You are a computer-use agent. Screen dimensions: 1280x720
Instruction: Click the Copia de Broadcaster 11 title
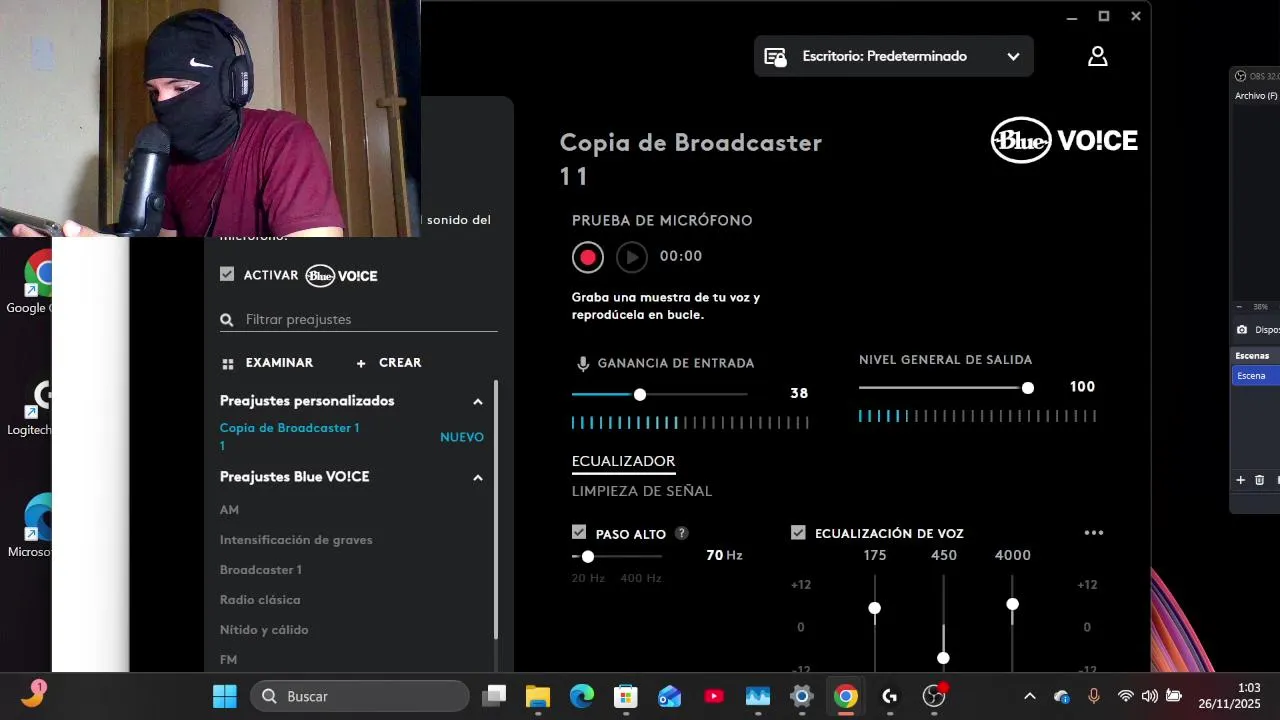(691, 159)
